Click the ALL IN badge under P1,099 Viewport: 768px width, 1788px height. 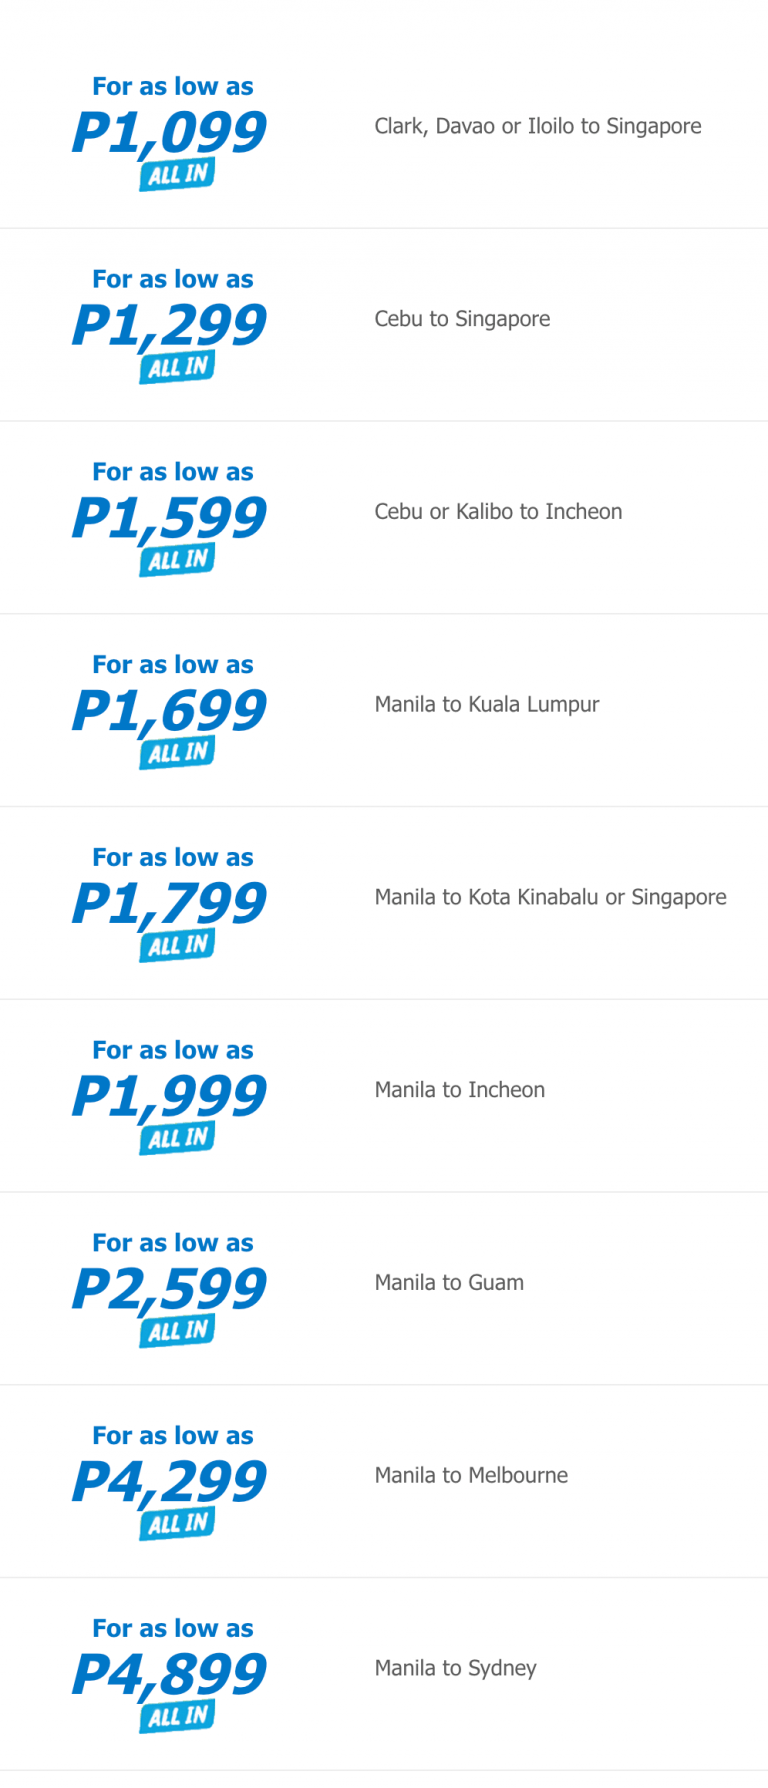click(178, 175)
